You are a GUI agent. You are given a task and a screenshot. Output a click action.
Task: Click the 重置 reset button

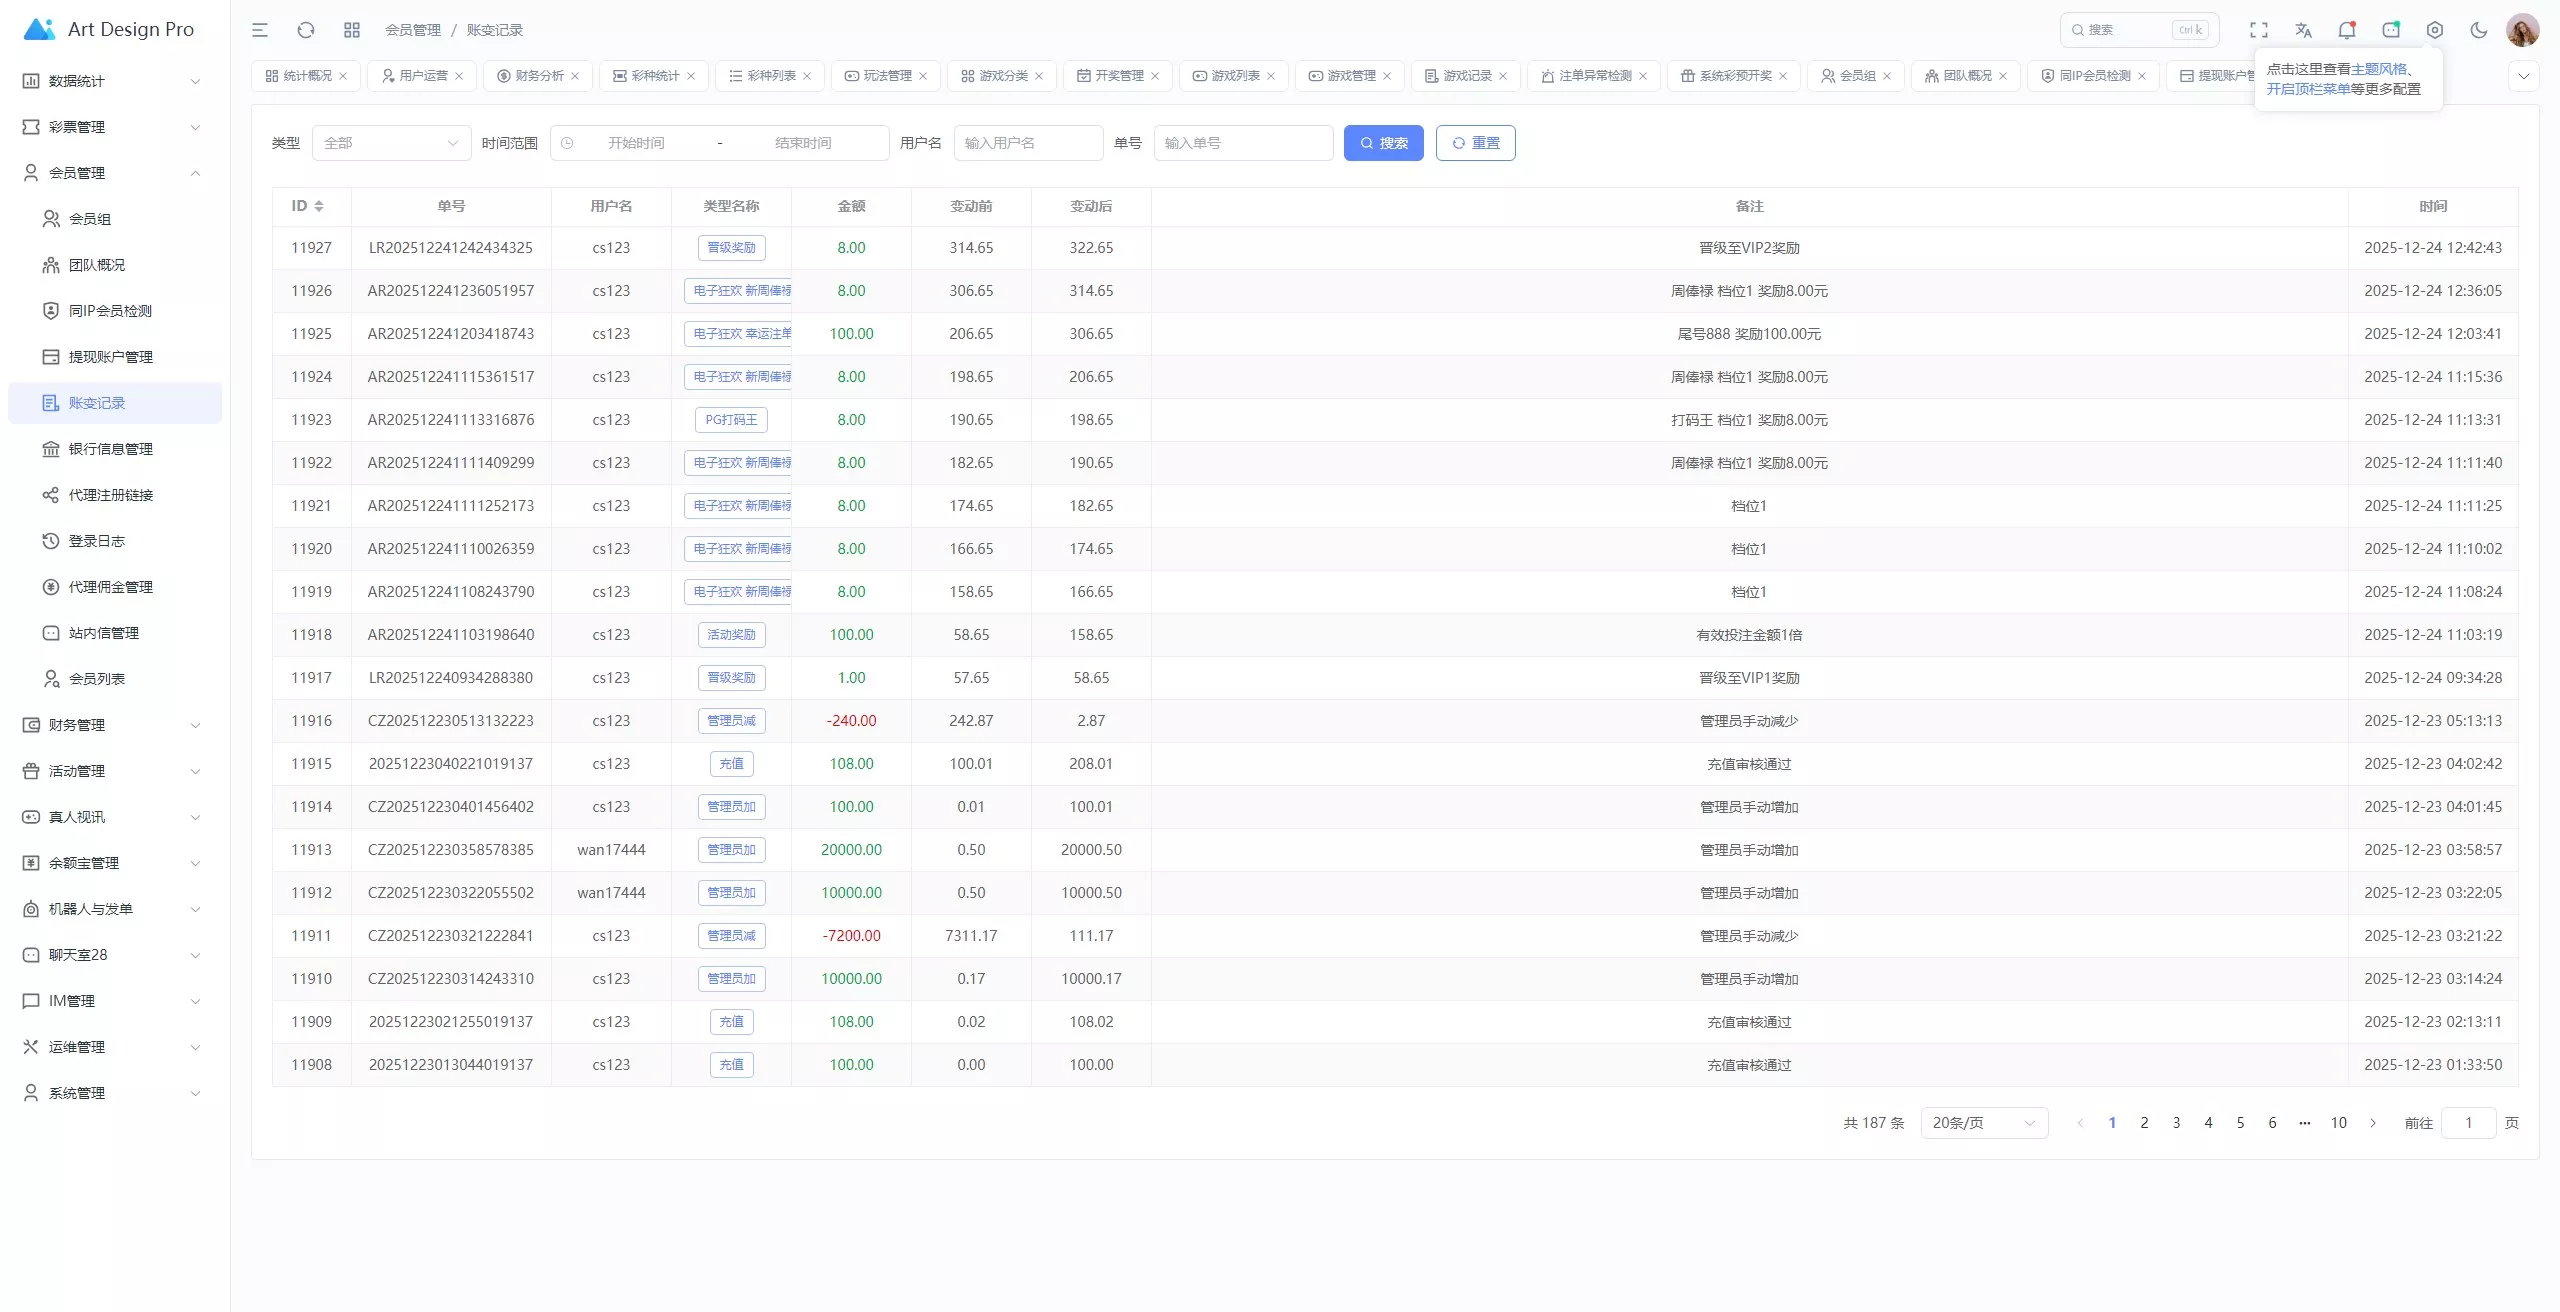[x=1475, y=143]
